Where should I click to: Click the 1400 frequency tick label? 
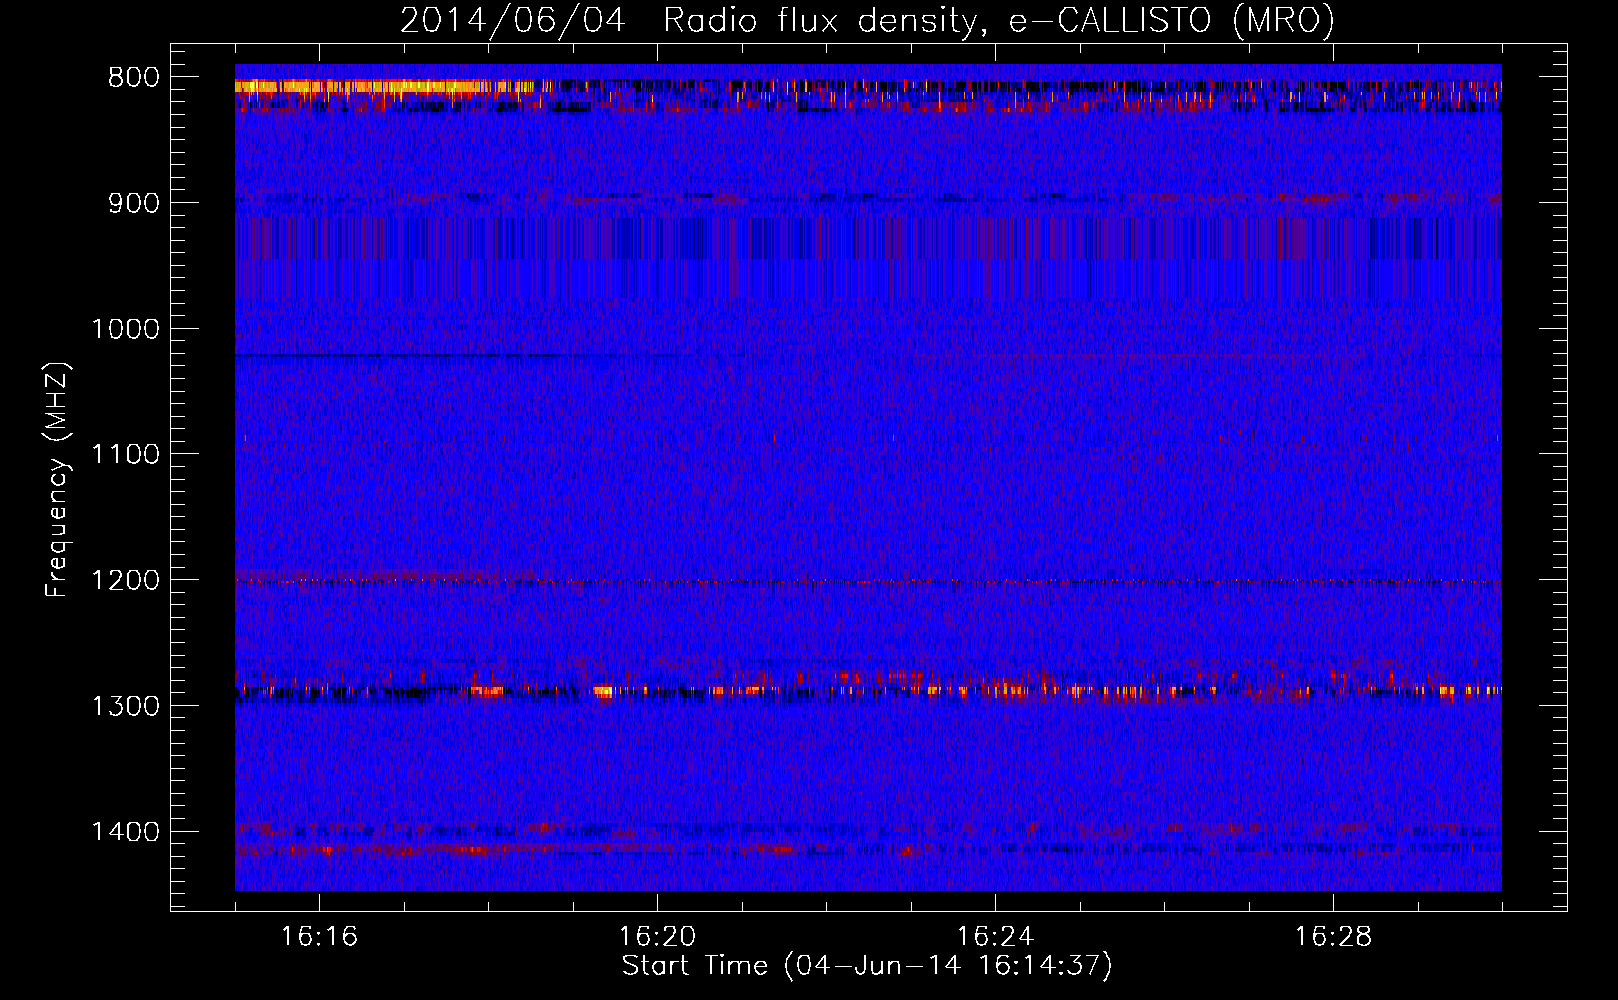coord(126,832)
